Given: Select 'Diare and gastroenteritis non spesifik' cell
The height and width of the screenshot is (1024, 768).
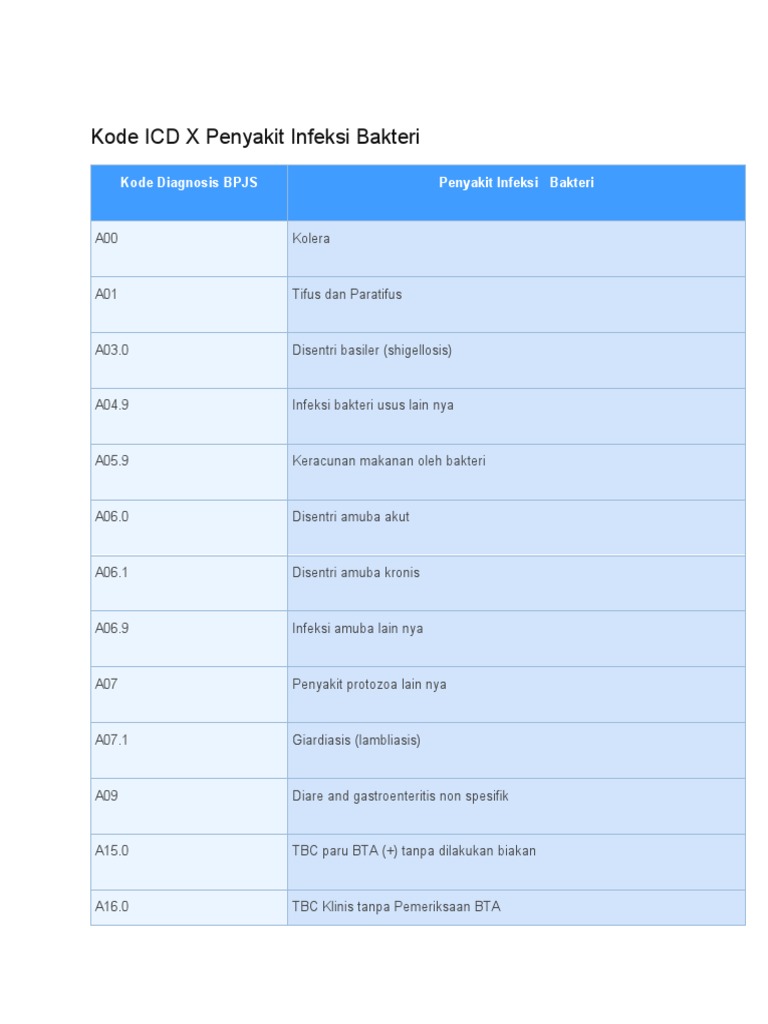Looking at the screenshot, I should (400, 797).
